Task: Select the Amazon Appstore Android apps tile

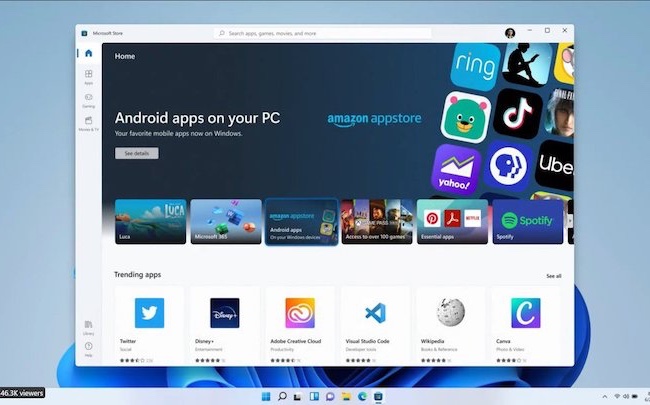Action: [301, 222]
